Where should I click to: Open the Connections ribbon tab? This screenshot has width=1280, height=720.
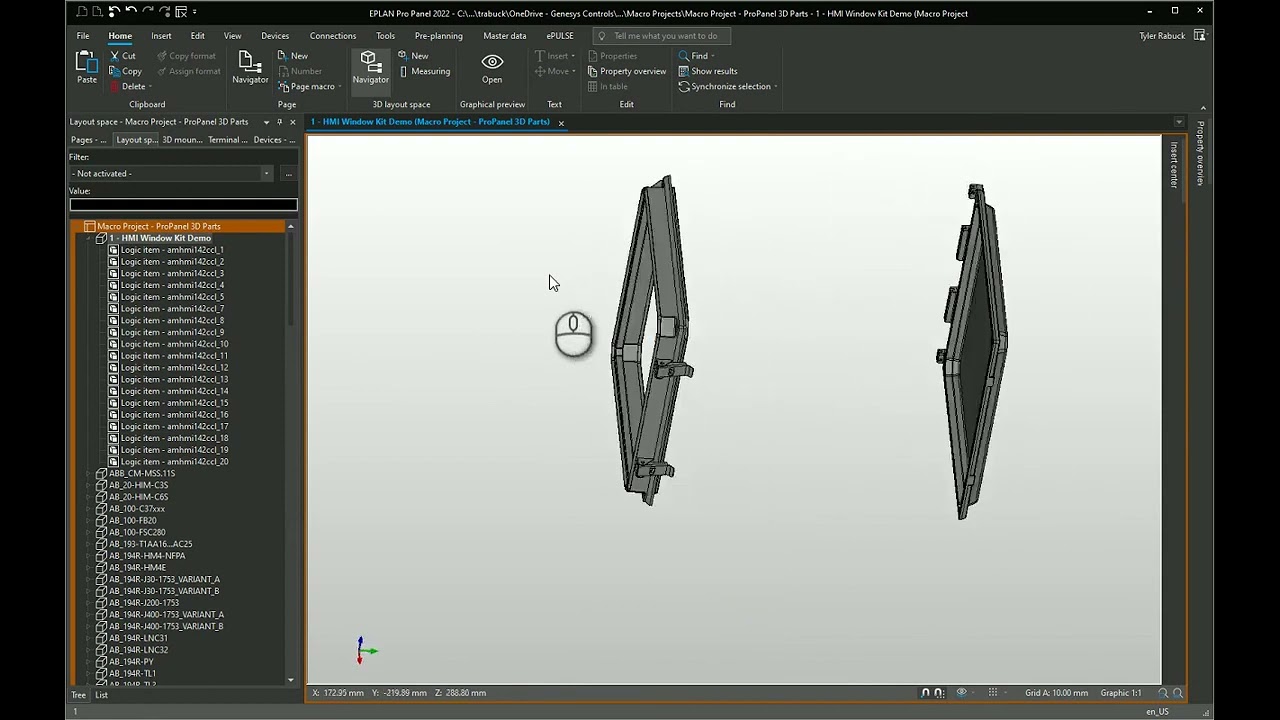(332, 36)
